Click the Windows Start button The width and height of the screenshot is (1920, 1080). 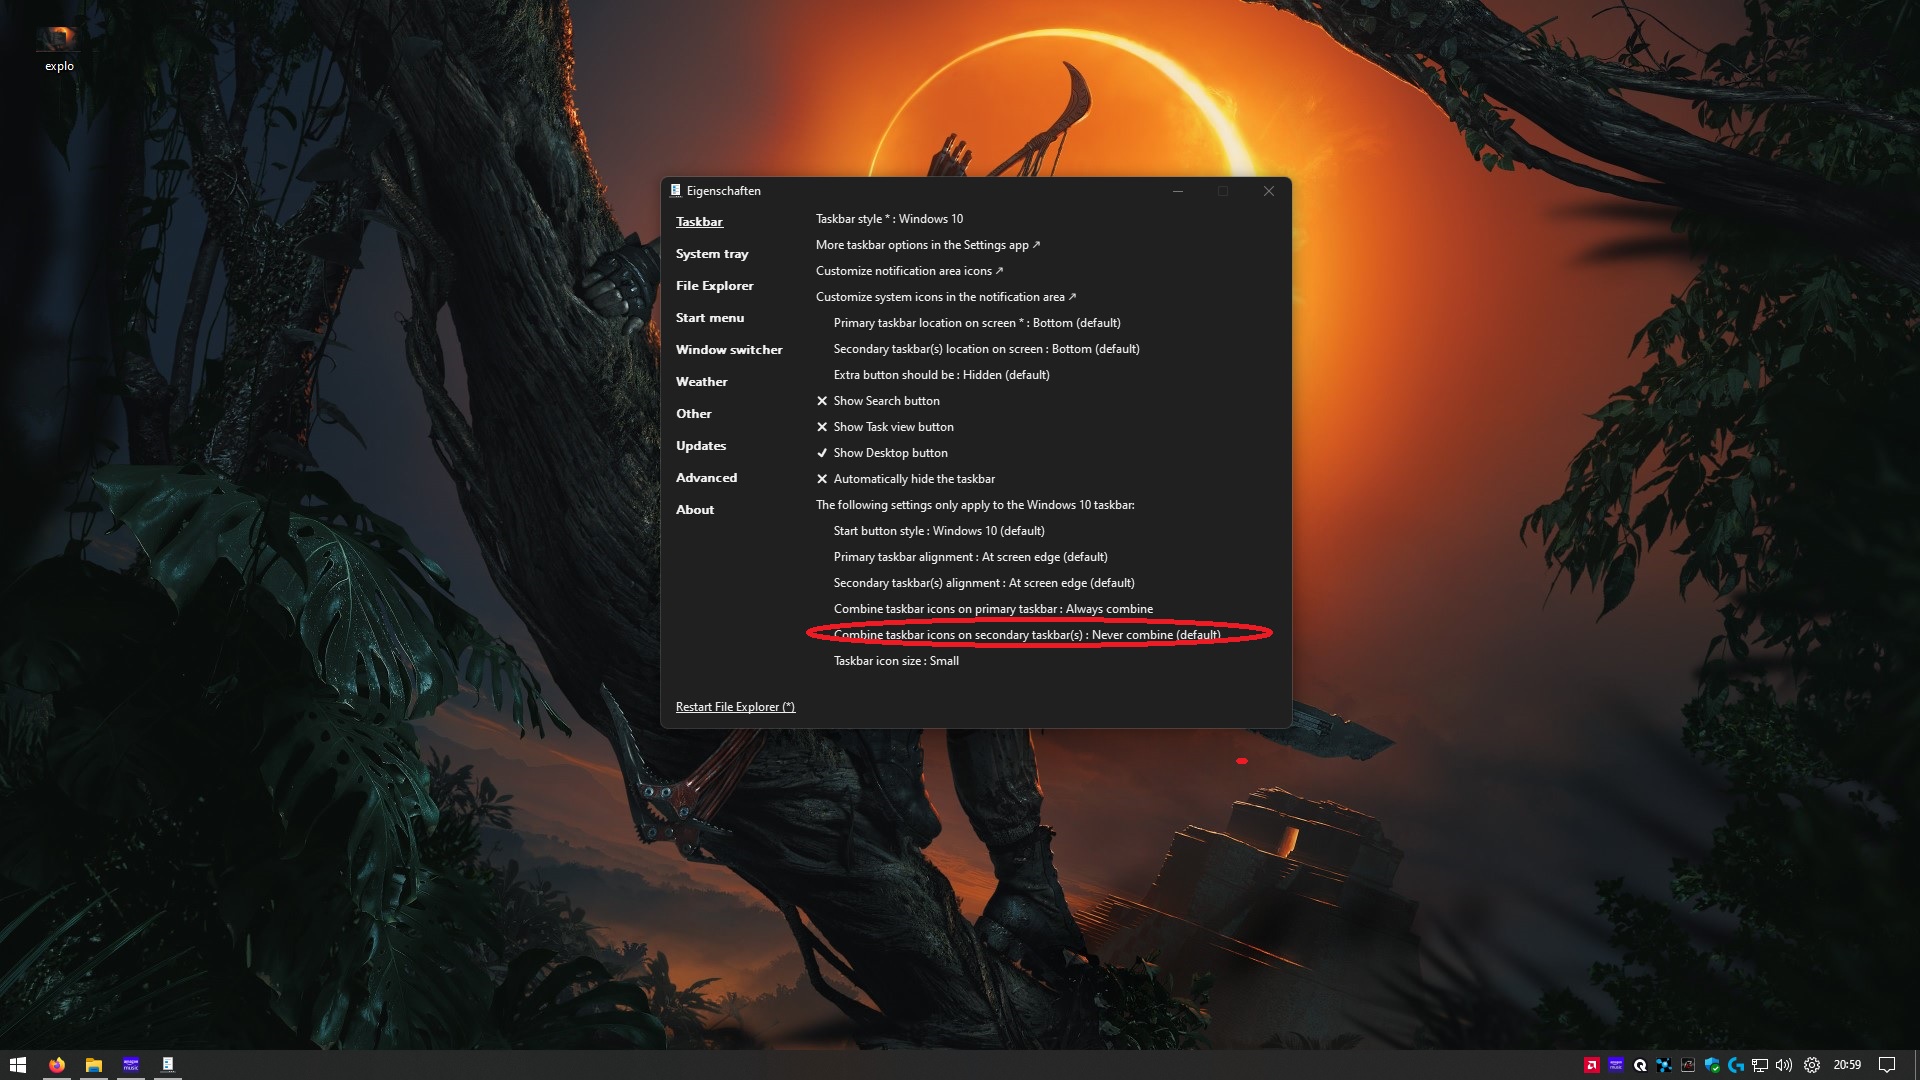[x=18, y=1065]
